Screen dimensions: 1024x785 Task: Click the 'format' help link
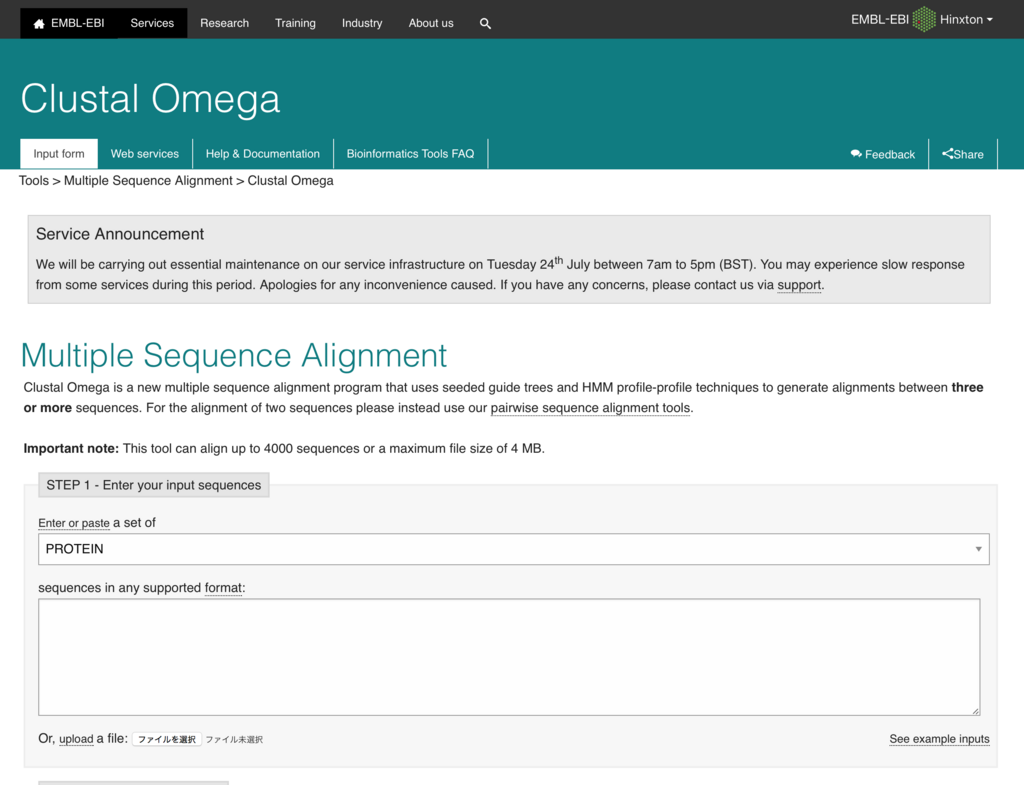(x=223, y=588)
